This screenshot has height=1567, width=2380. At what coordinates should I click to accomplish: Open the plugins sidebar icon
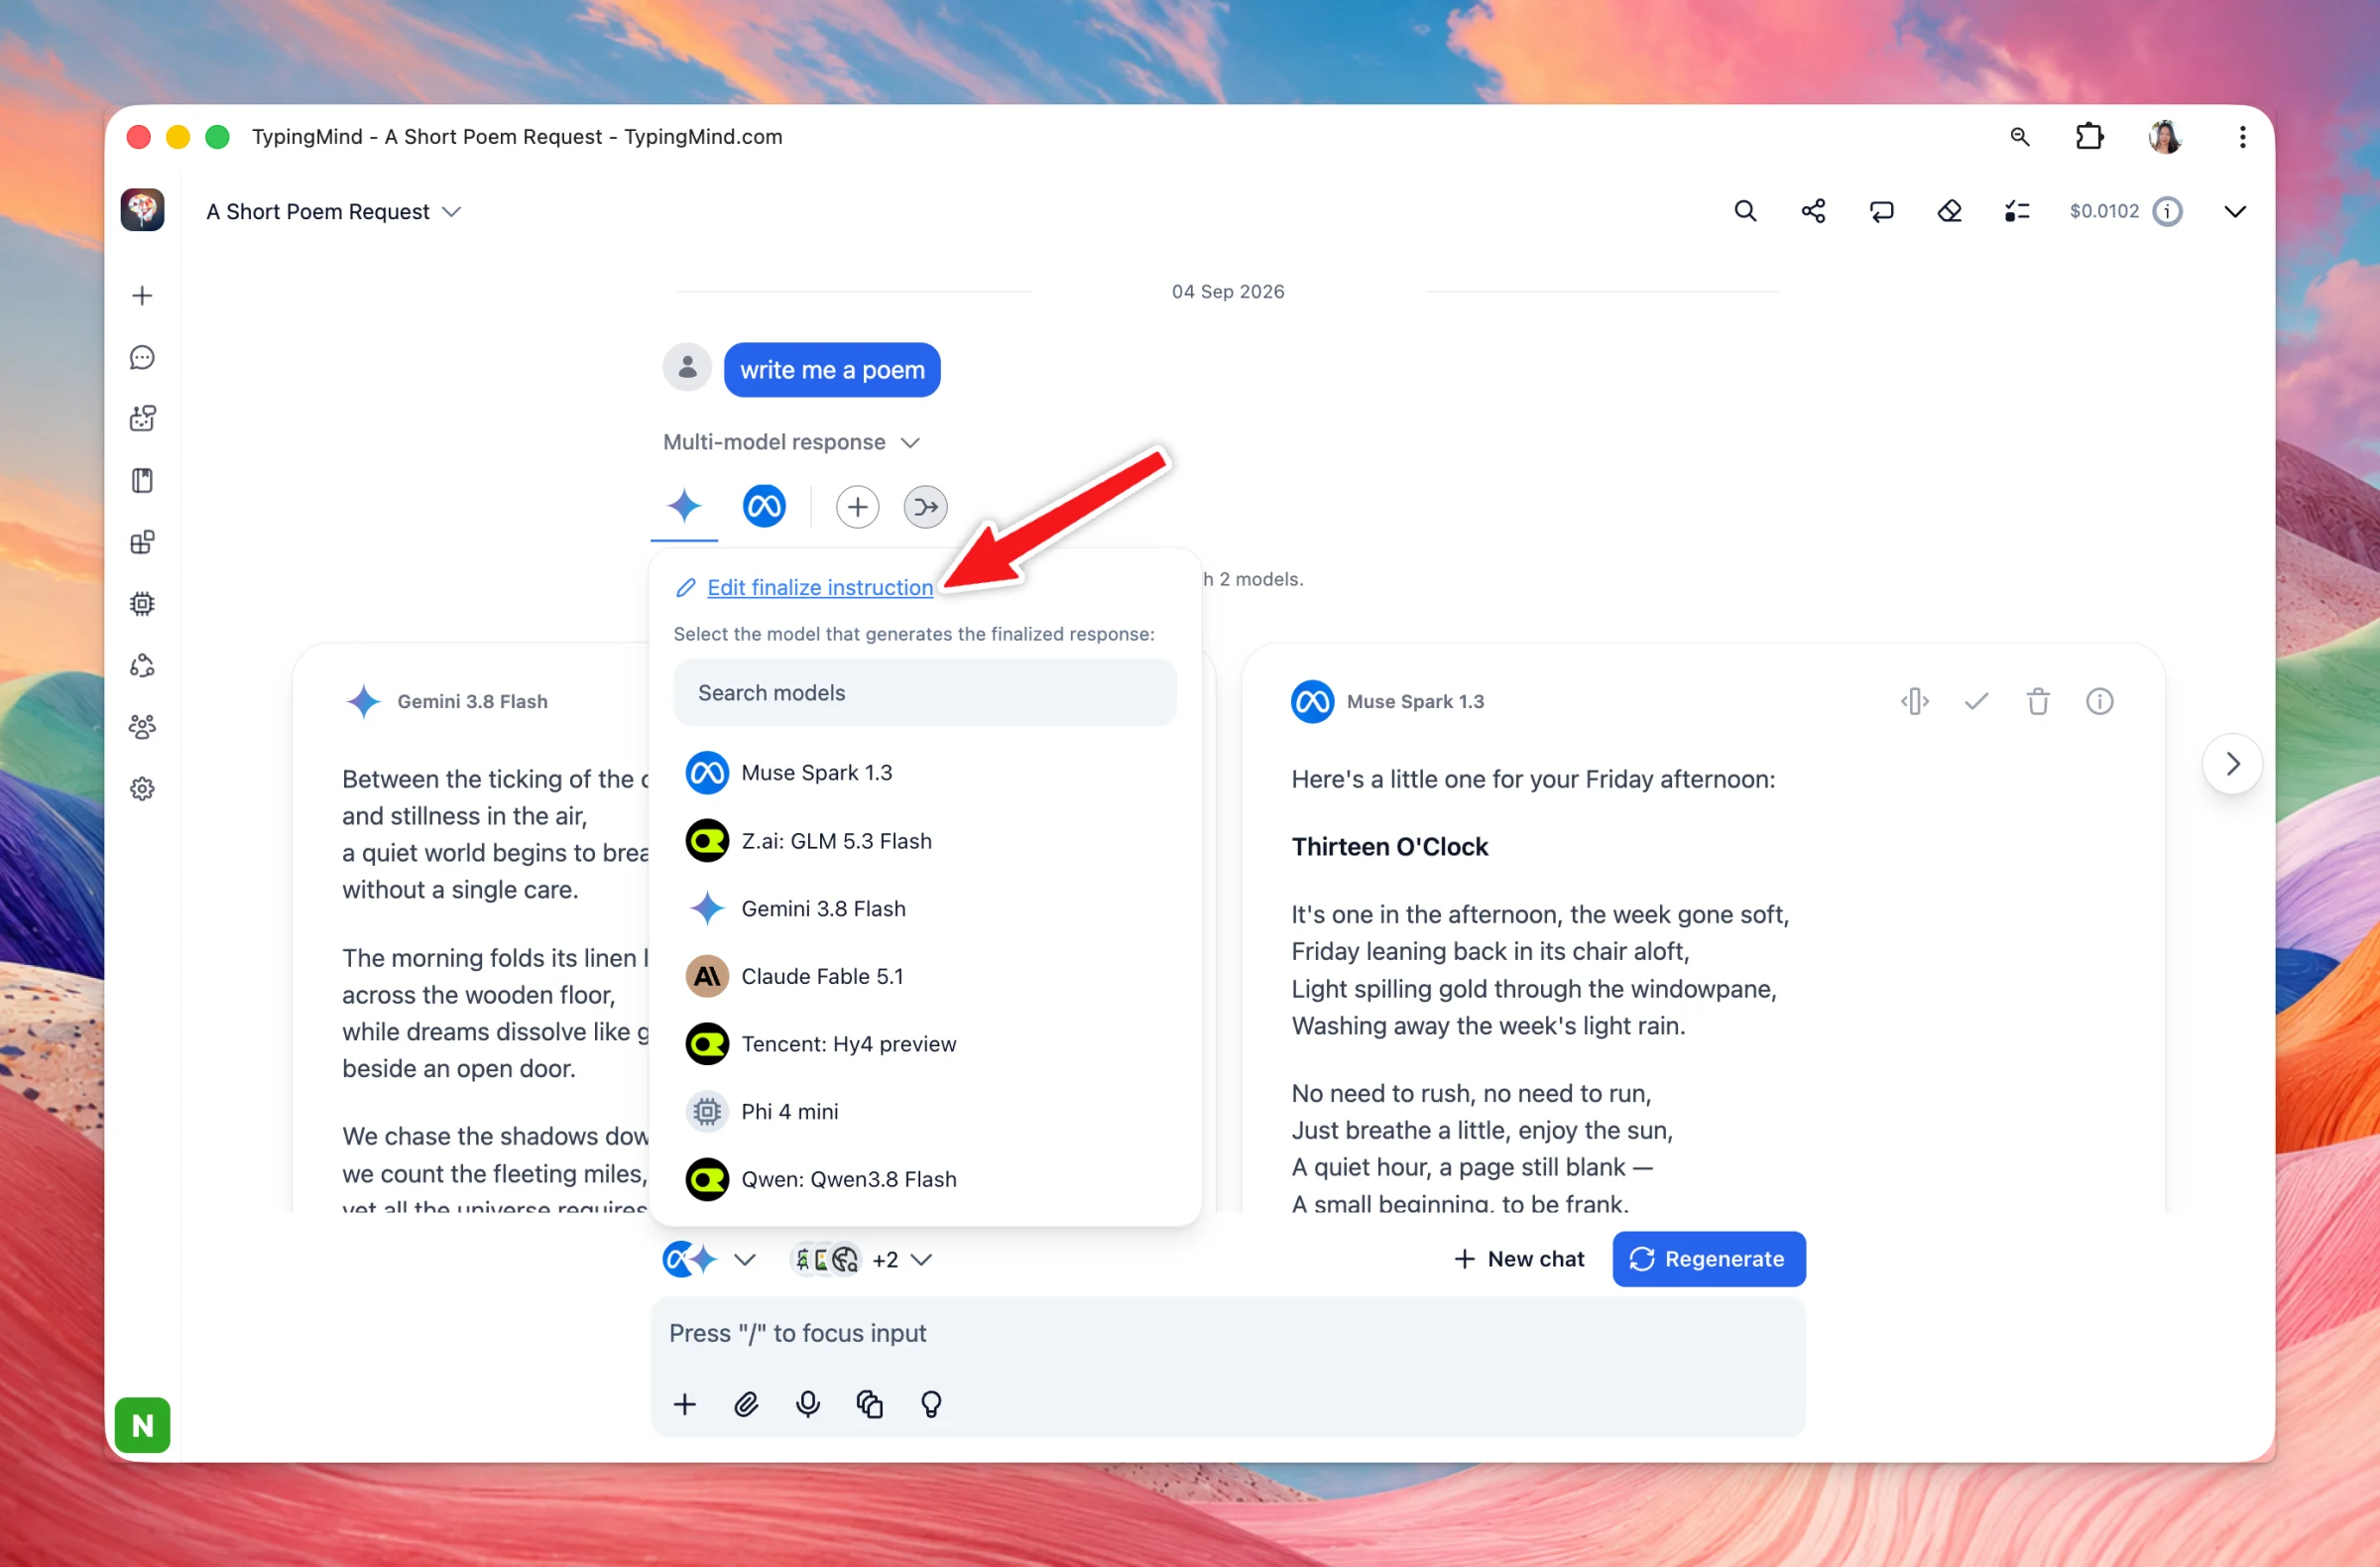point(142,542)
